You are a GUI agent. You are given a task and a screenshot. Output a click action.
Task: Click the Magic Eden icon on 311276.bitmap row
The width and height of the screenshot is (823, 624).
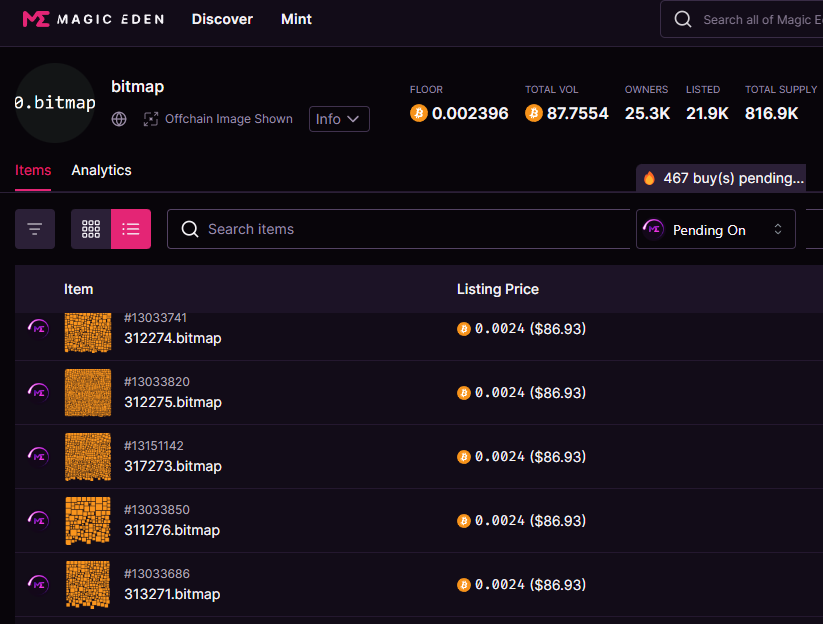coord(38,521)
